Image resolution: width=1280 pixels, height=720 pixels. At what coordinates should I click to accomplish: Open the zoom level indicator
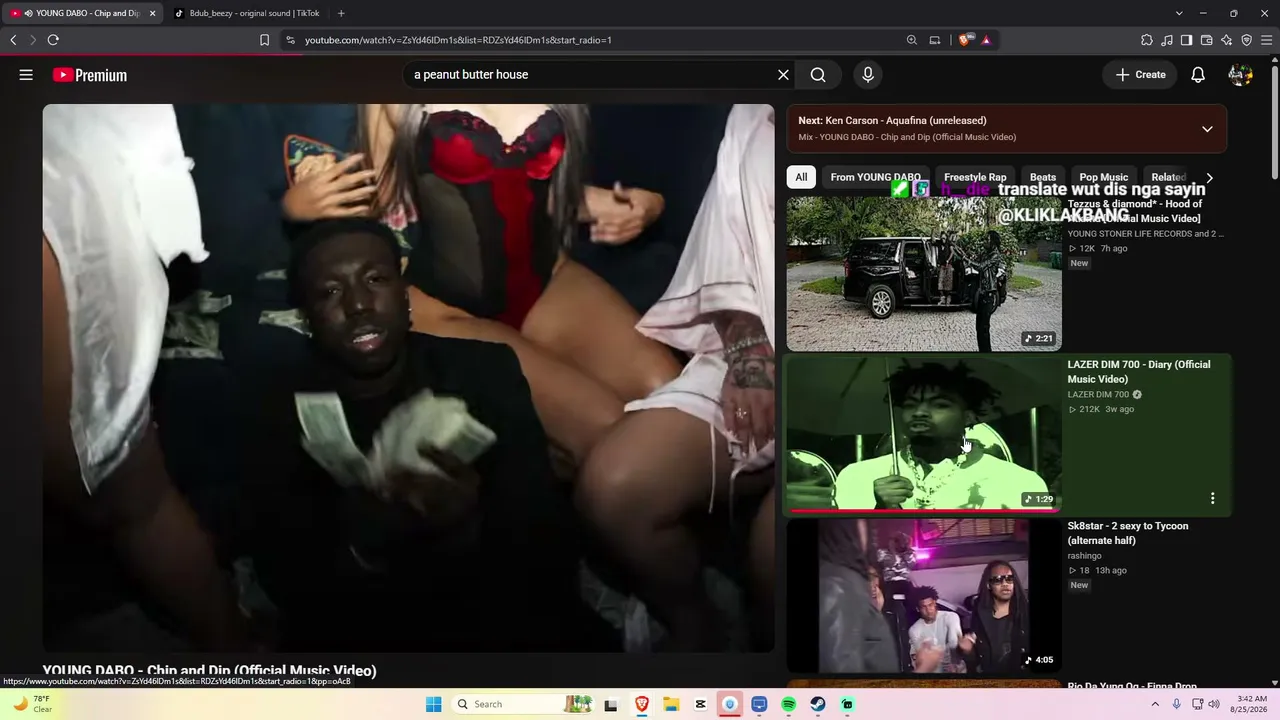click(911, 40)
